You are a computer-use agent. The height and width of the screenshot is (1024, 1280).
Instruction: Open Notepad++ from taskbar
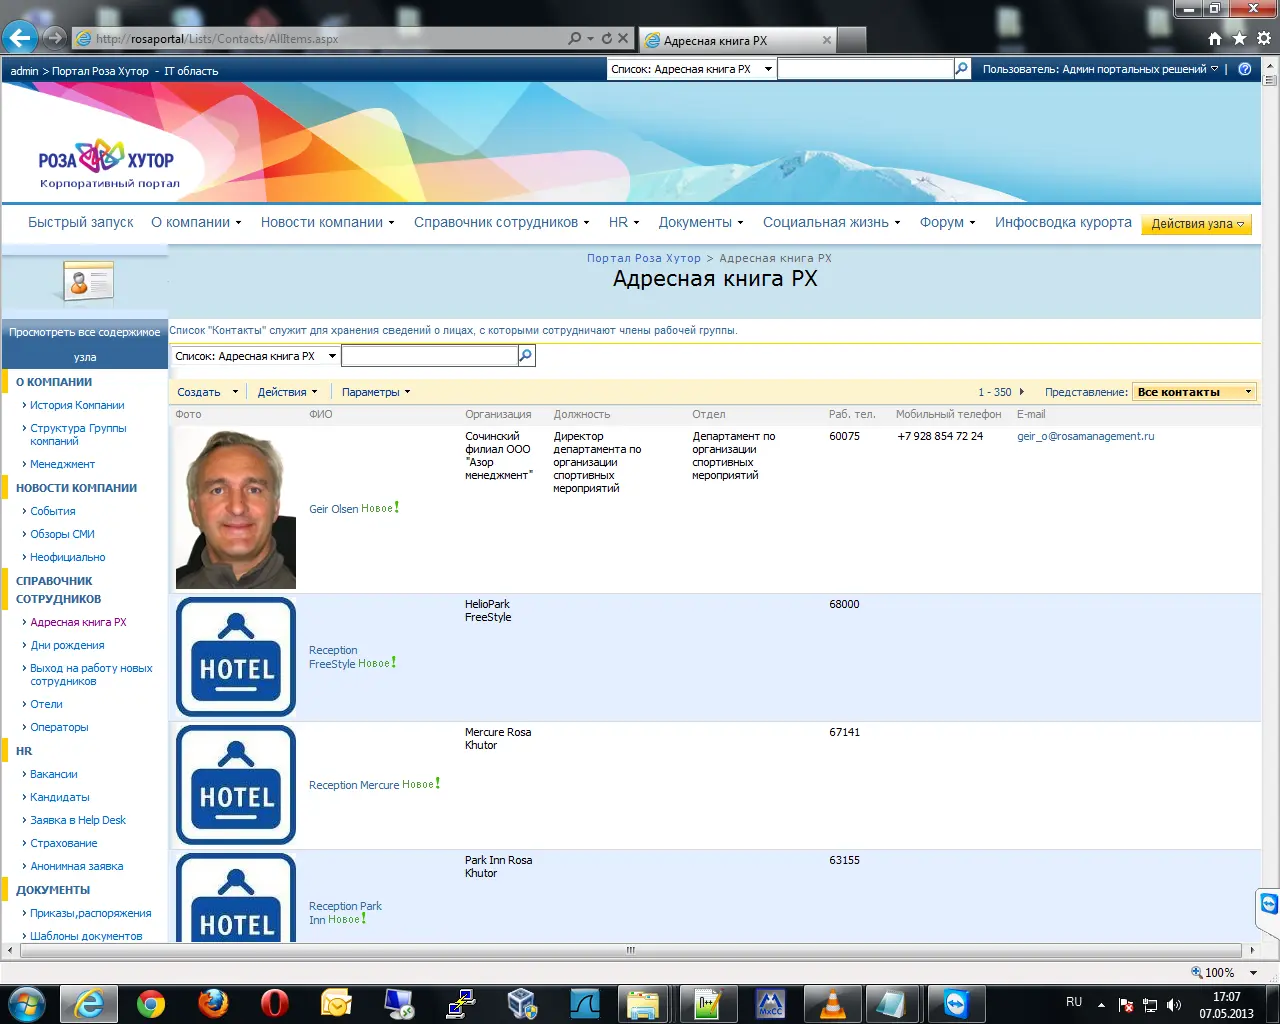pyautogui.click(x=708, y=1003)
